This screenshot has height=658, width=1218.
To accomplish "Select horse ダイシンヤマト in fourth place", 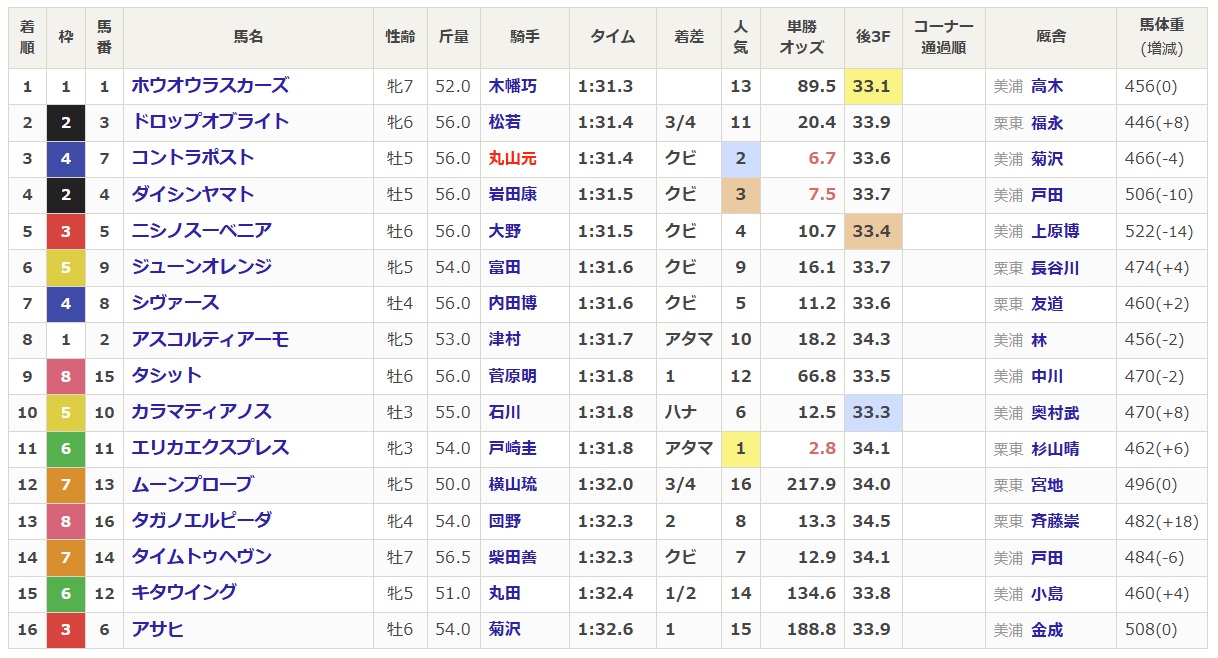I will point(193,194).
